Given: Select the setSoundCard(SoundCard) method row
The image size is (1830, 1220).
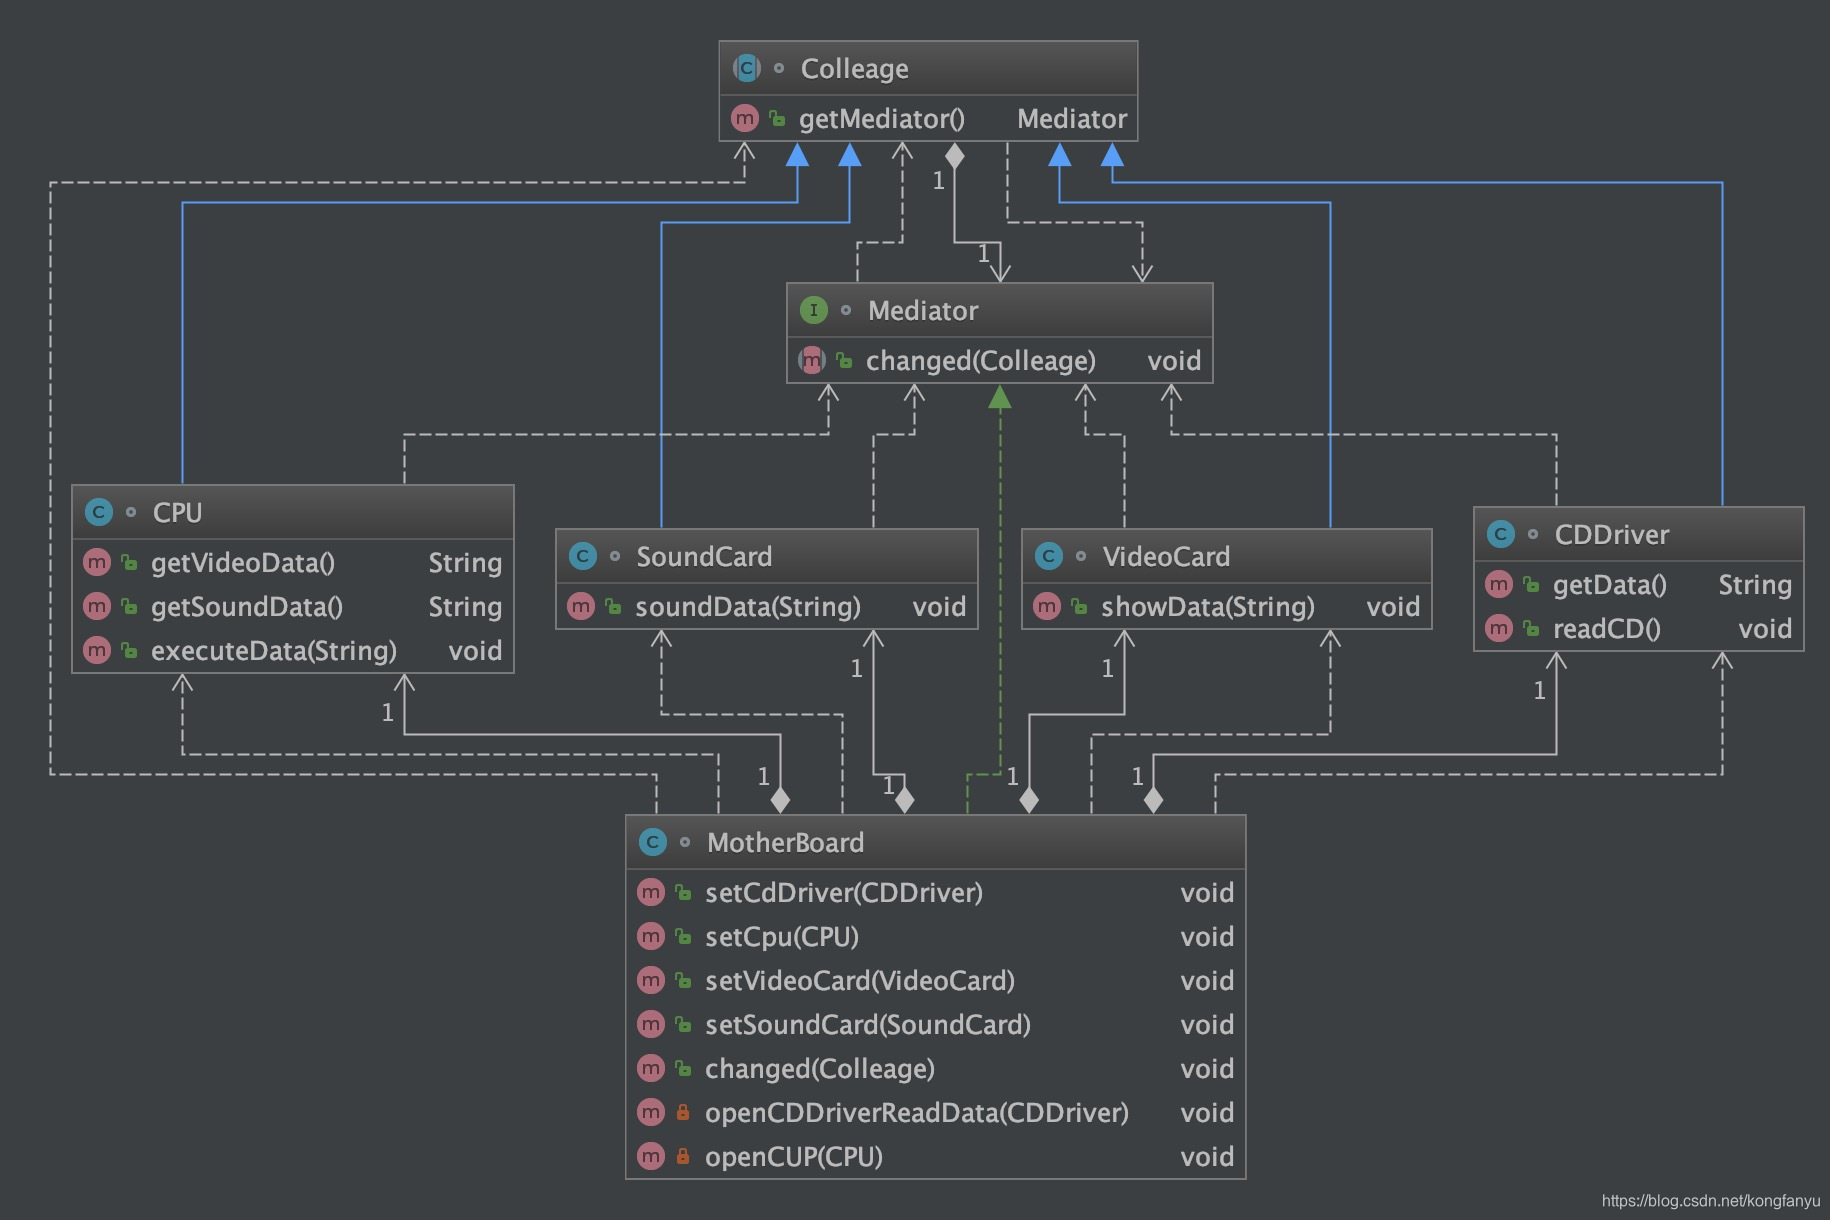Looking at the screenshot, I should (x=936, y=1024).
